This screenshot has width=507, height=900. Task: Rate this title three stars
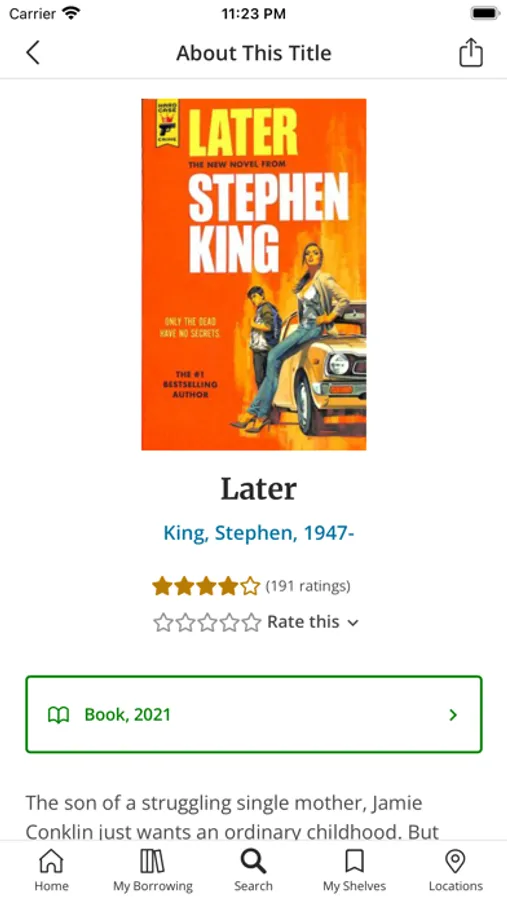pyautogui.click(x=207, y=622)
